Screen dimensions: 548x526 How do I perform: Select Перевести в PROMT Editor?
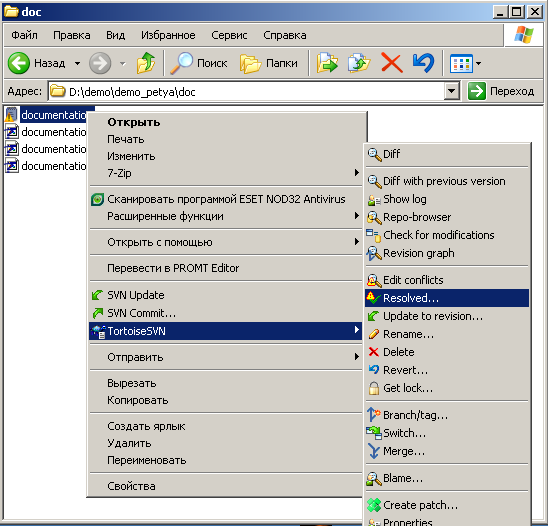click(x=225, y=268)
